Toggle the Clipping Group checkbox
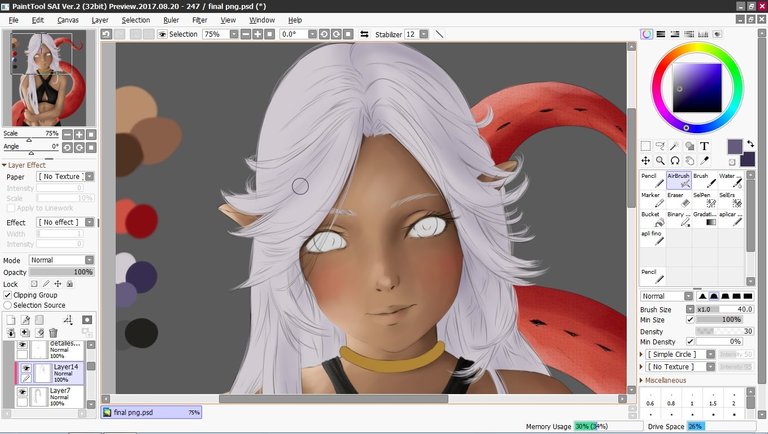 7,295
